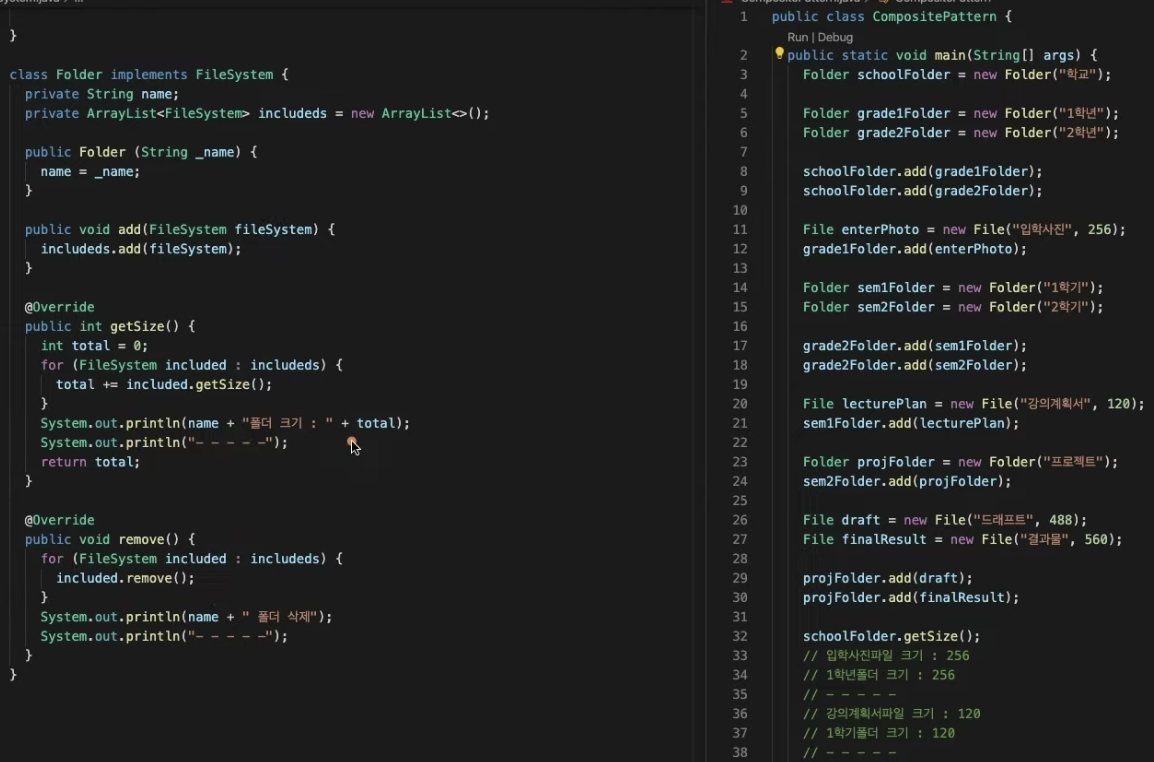1154x762 pixels.
Task: Click the Debug code lens above main
Action: click(835, 37)
